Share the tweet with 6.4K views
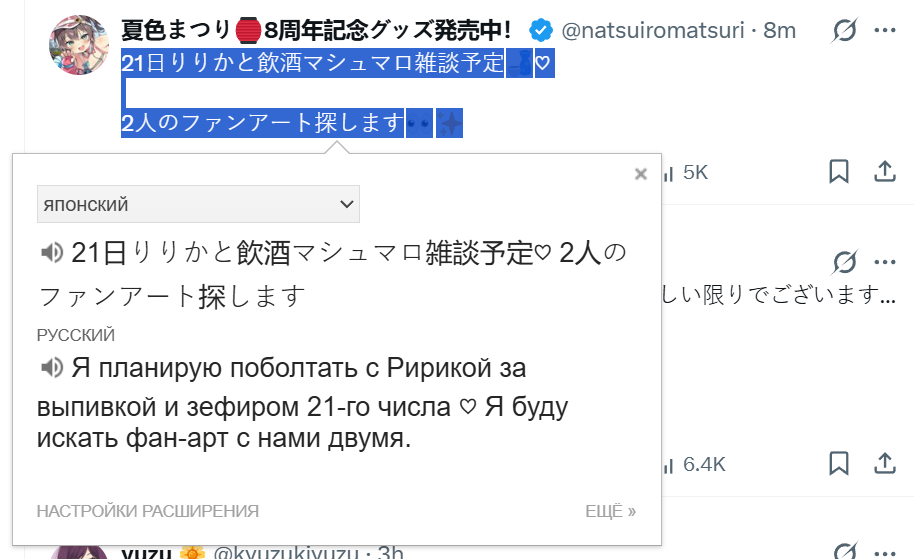This screenshot has height=559, width=914. click(x=884, y=463)
